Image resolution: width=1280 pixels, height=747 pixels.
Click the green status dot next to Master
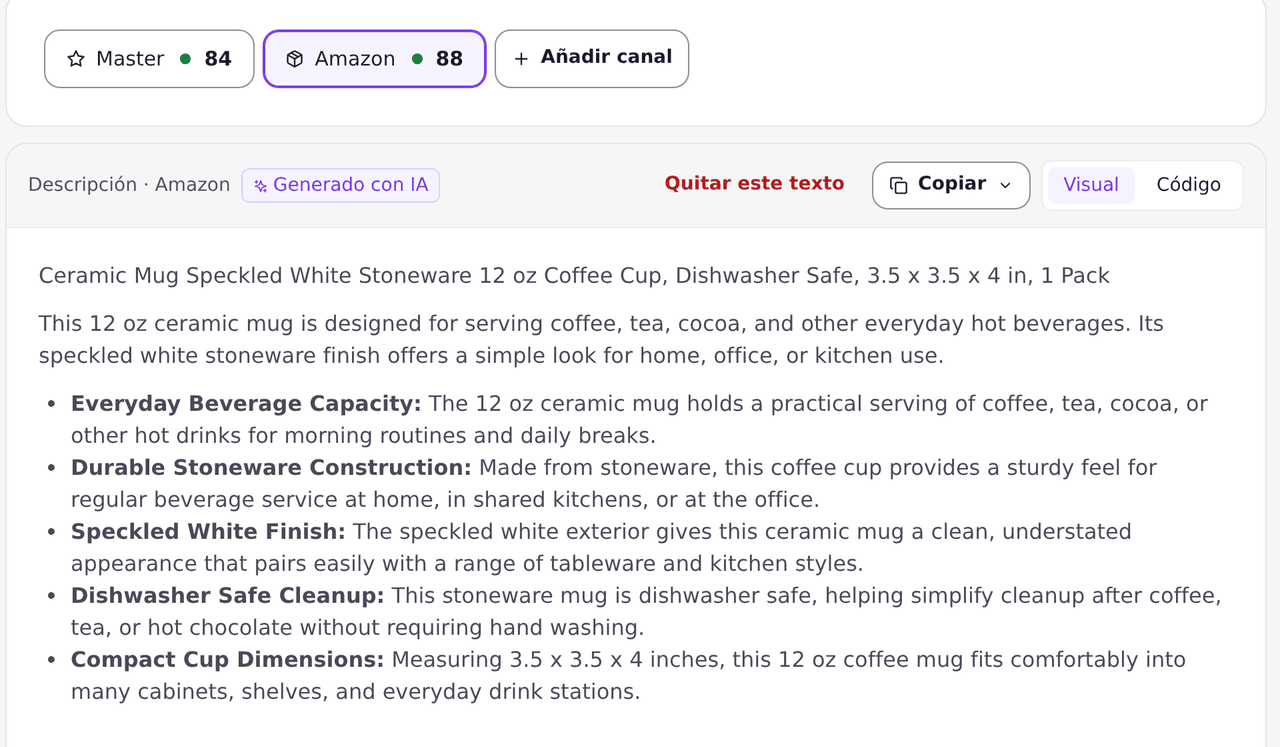185,59
